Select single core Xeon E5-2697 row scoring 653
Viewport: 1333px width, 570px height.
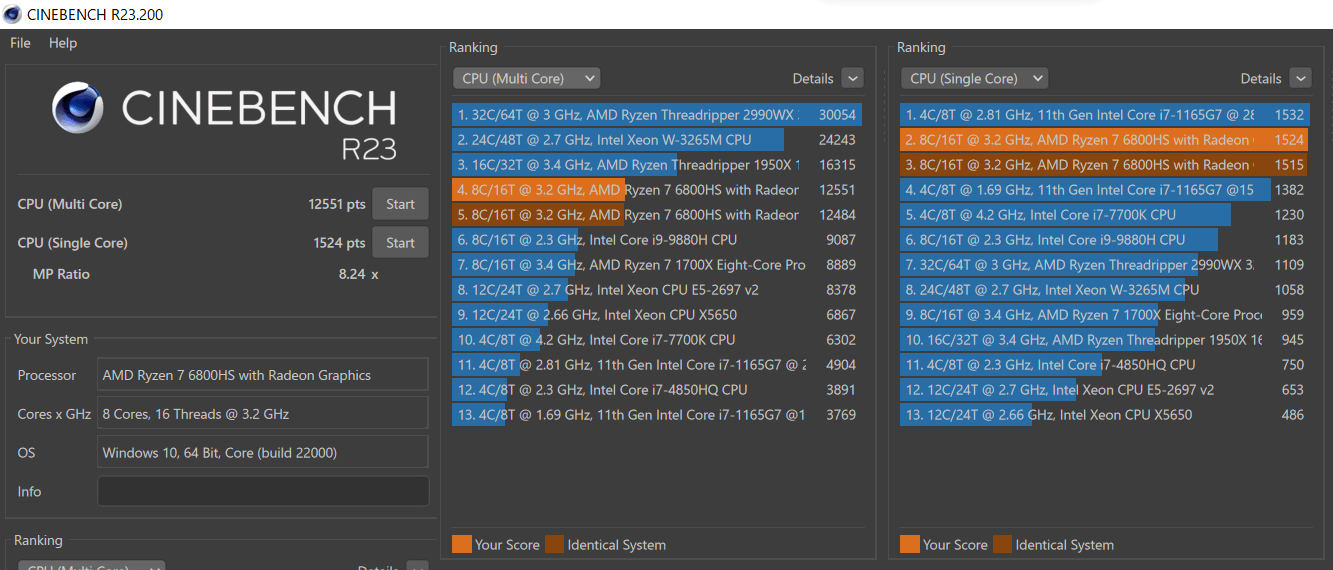(x=1105, y=390)
